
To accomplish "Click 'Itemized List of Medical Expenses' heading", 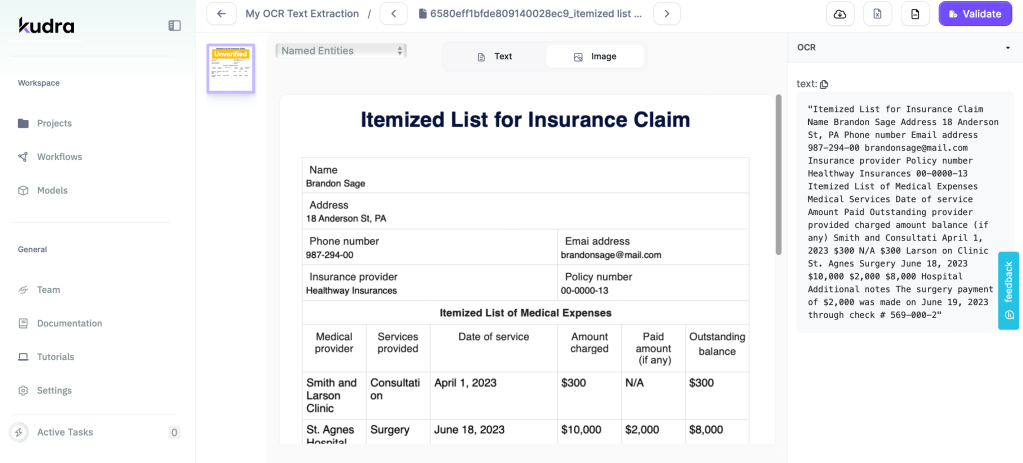I will [526, 313].
